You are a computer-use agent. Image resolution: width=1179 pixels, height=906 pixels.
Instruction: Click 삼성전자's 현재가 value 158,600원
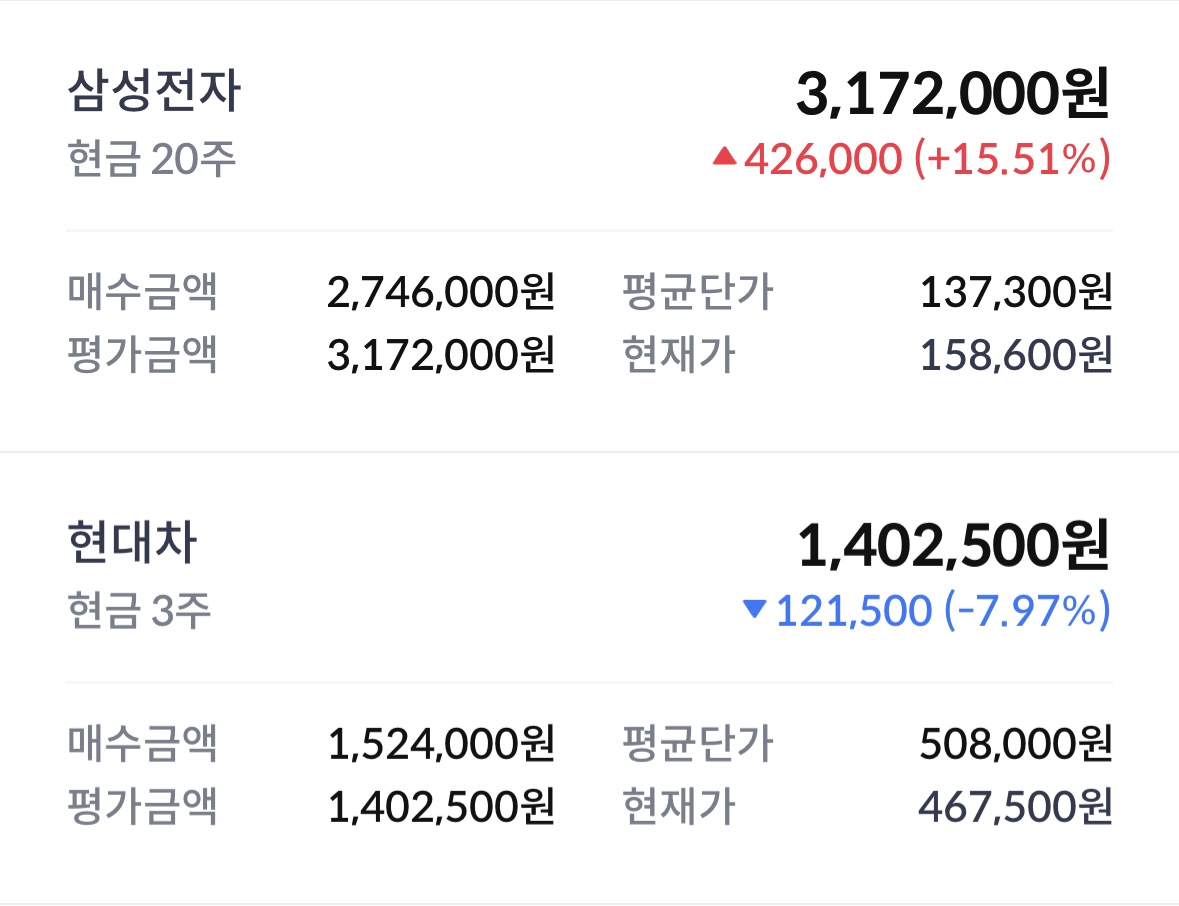[x=1016, y=354]
